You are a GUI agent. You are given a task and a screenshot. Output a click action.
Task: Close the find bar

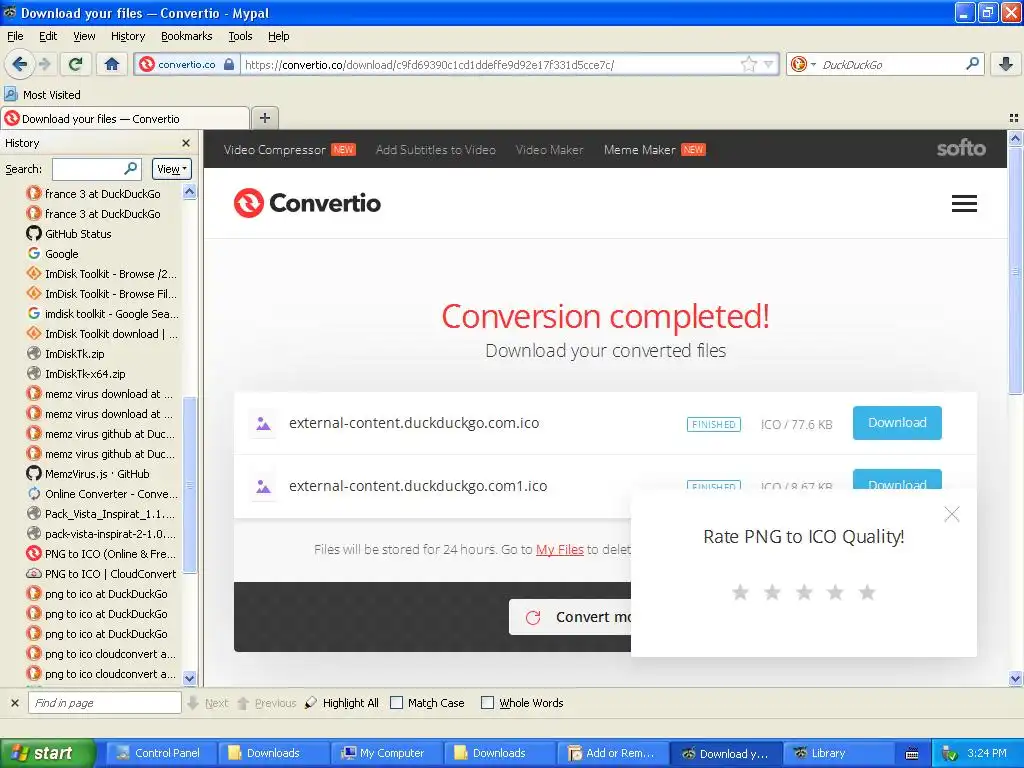[14, 703]
